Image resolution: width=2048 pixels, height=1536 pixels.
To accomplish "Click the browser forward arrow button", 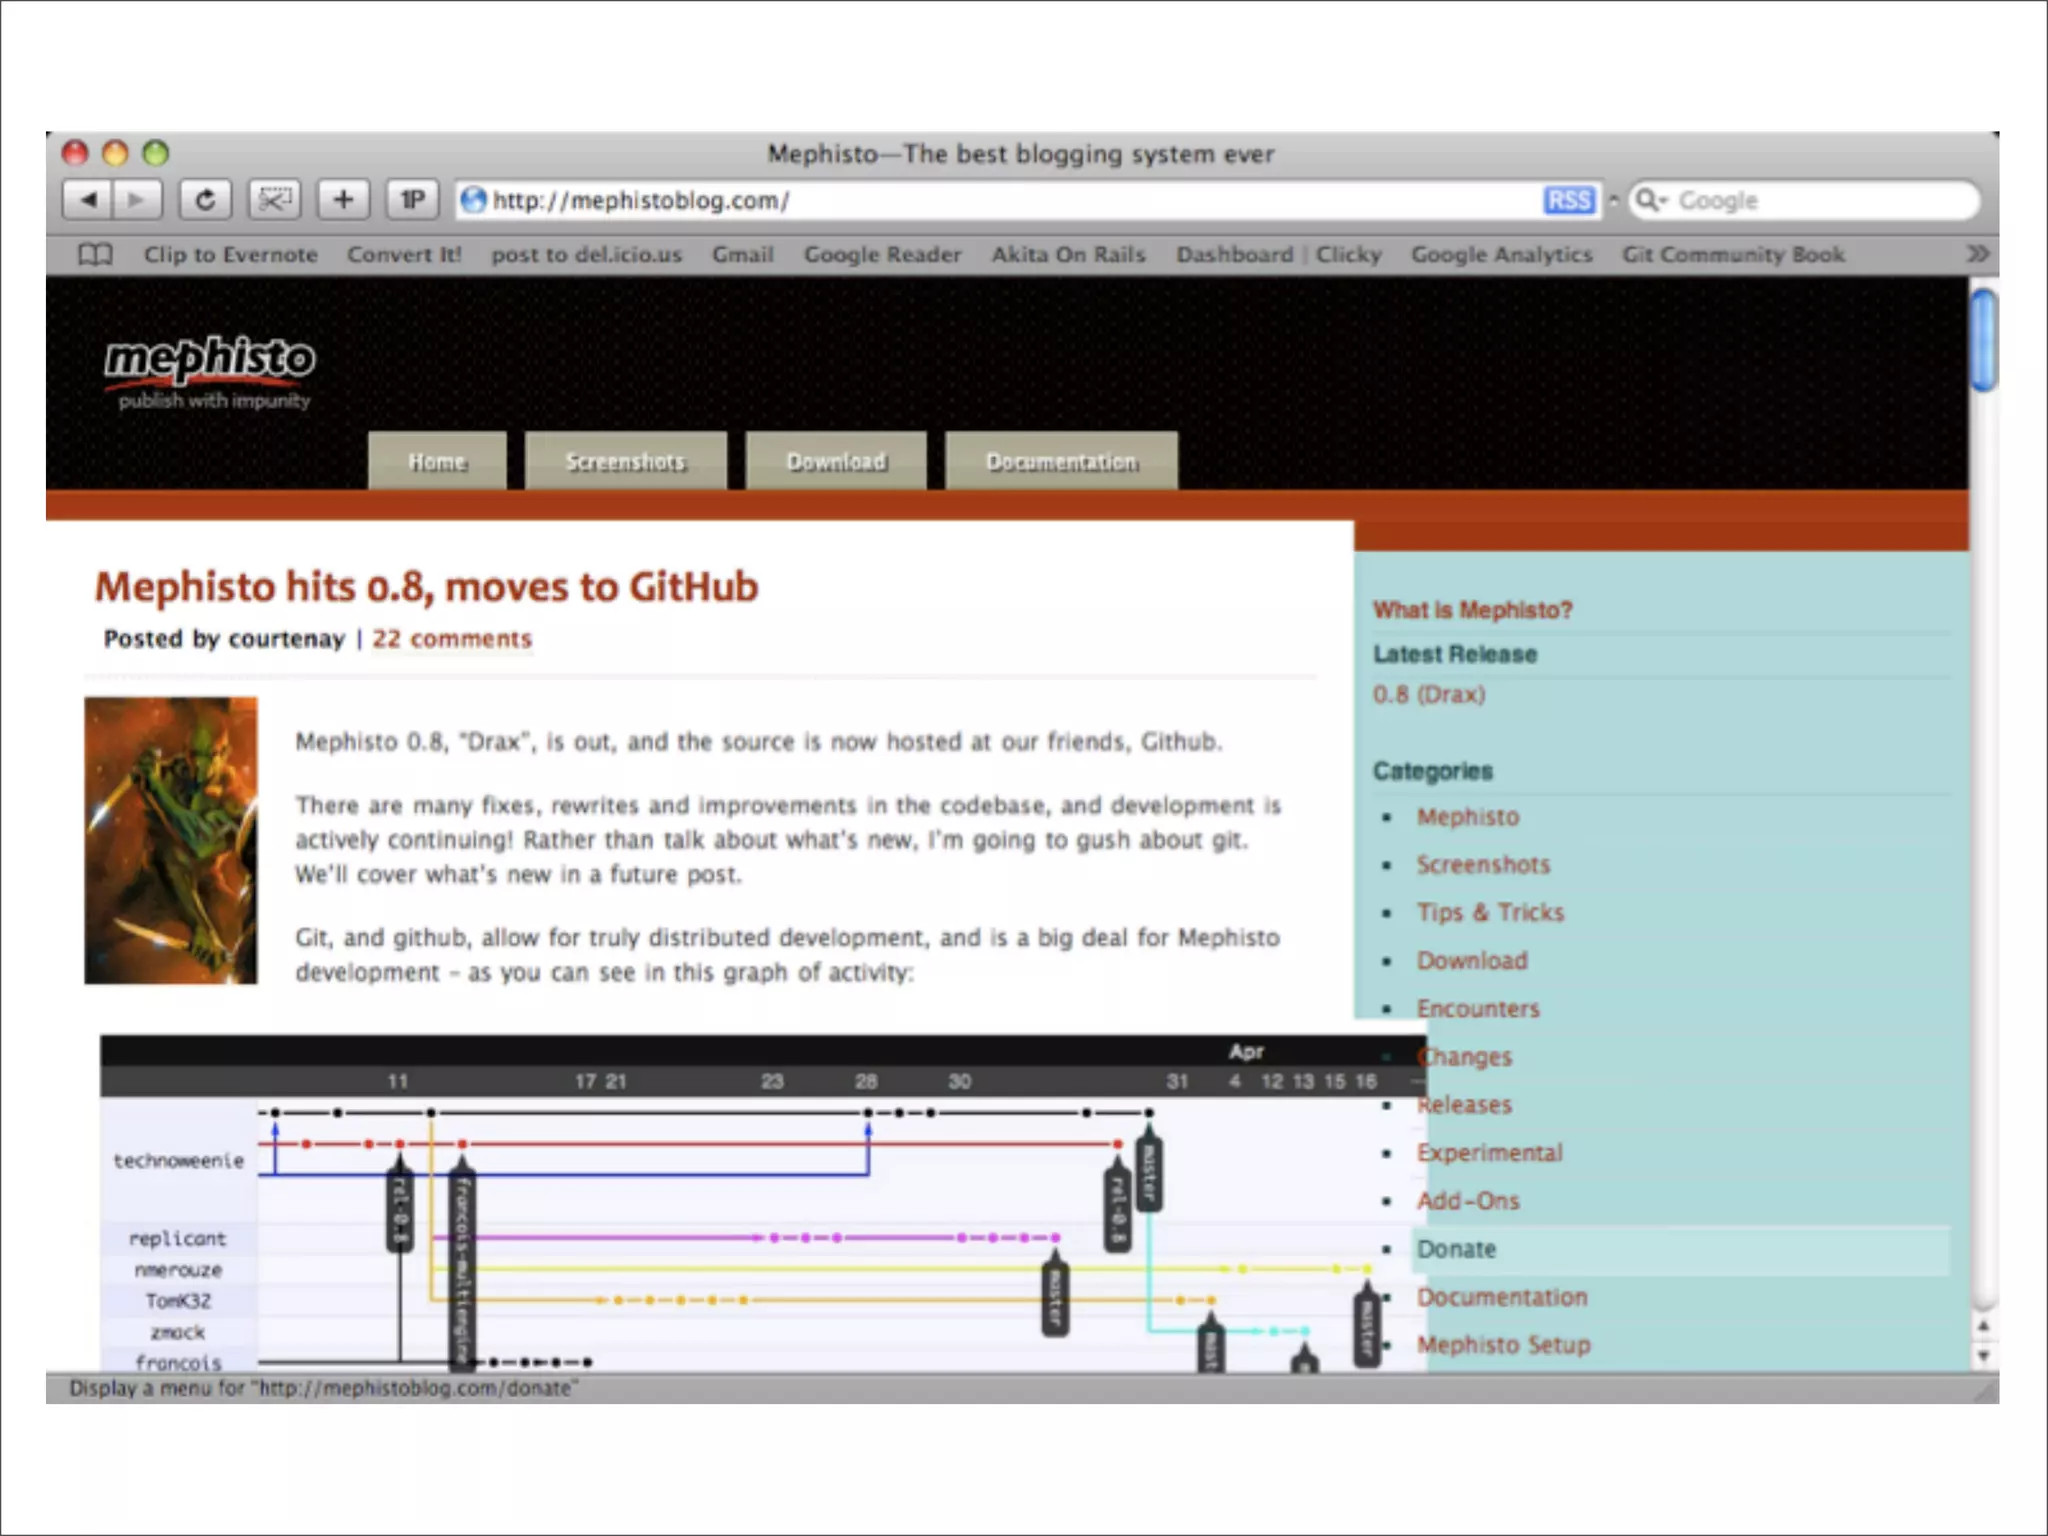I will pyautogui.click(x=135, y=200).
